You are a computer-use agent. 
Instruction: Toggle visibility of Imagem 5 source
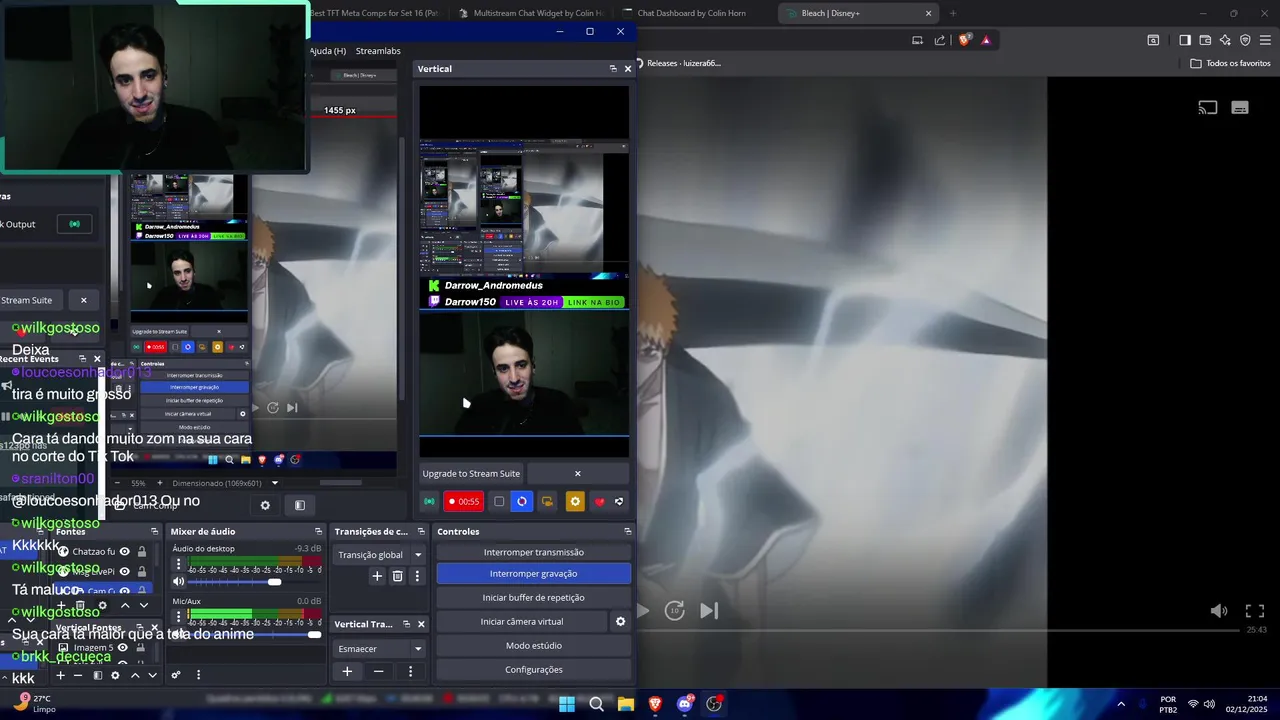(x=123, y=647)
